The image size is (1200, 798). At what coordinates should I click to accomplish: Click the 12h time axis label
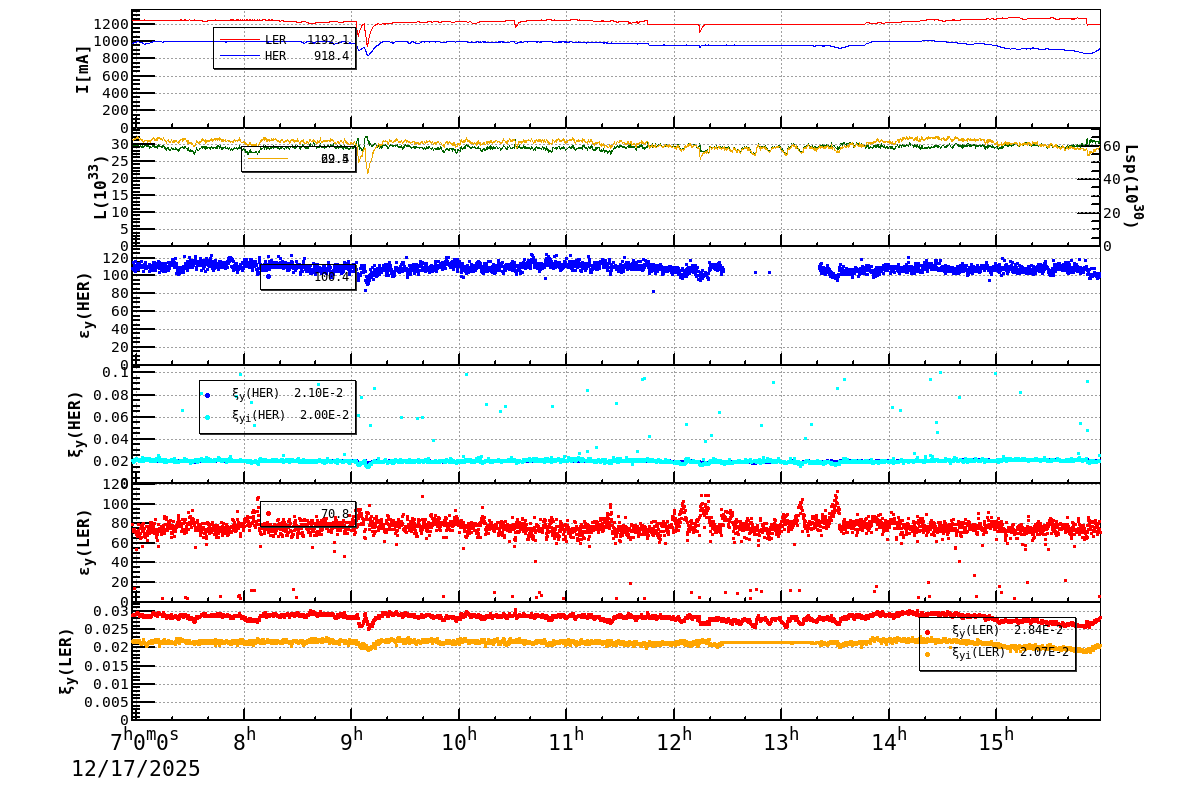(675, 741)
